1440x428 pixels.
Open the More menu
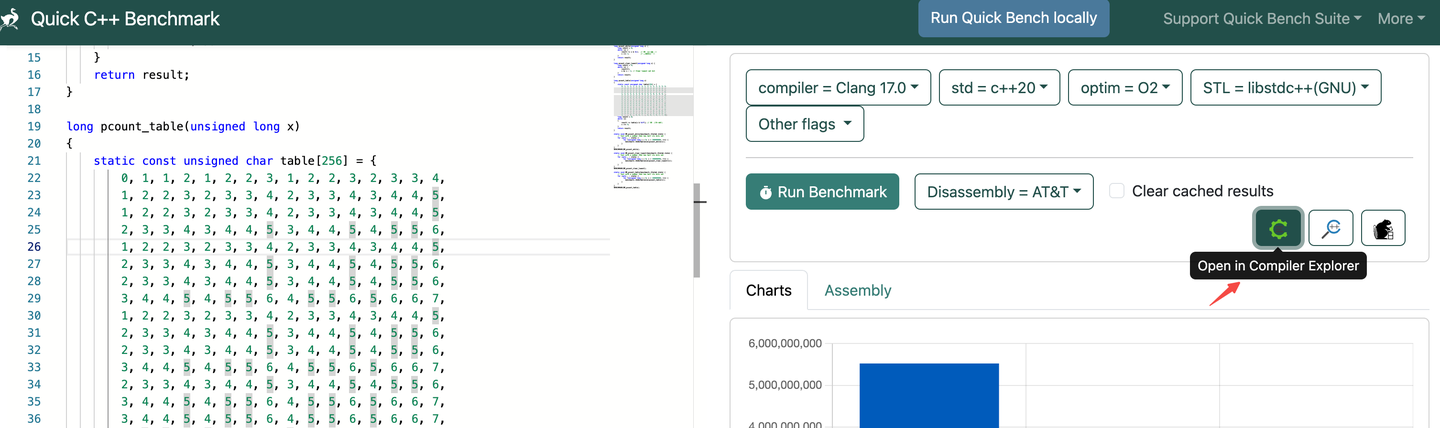pyautogui.click(x=1401, y=19)
